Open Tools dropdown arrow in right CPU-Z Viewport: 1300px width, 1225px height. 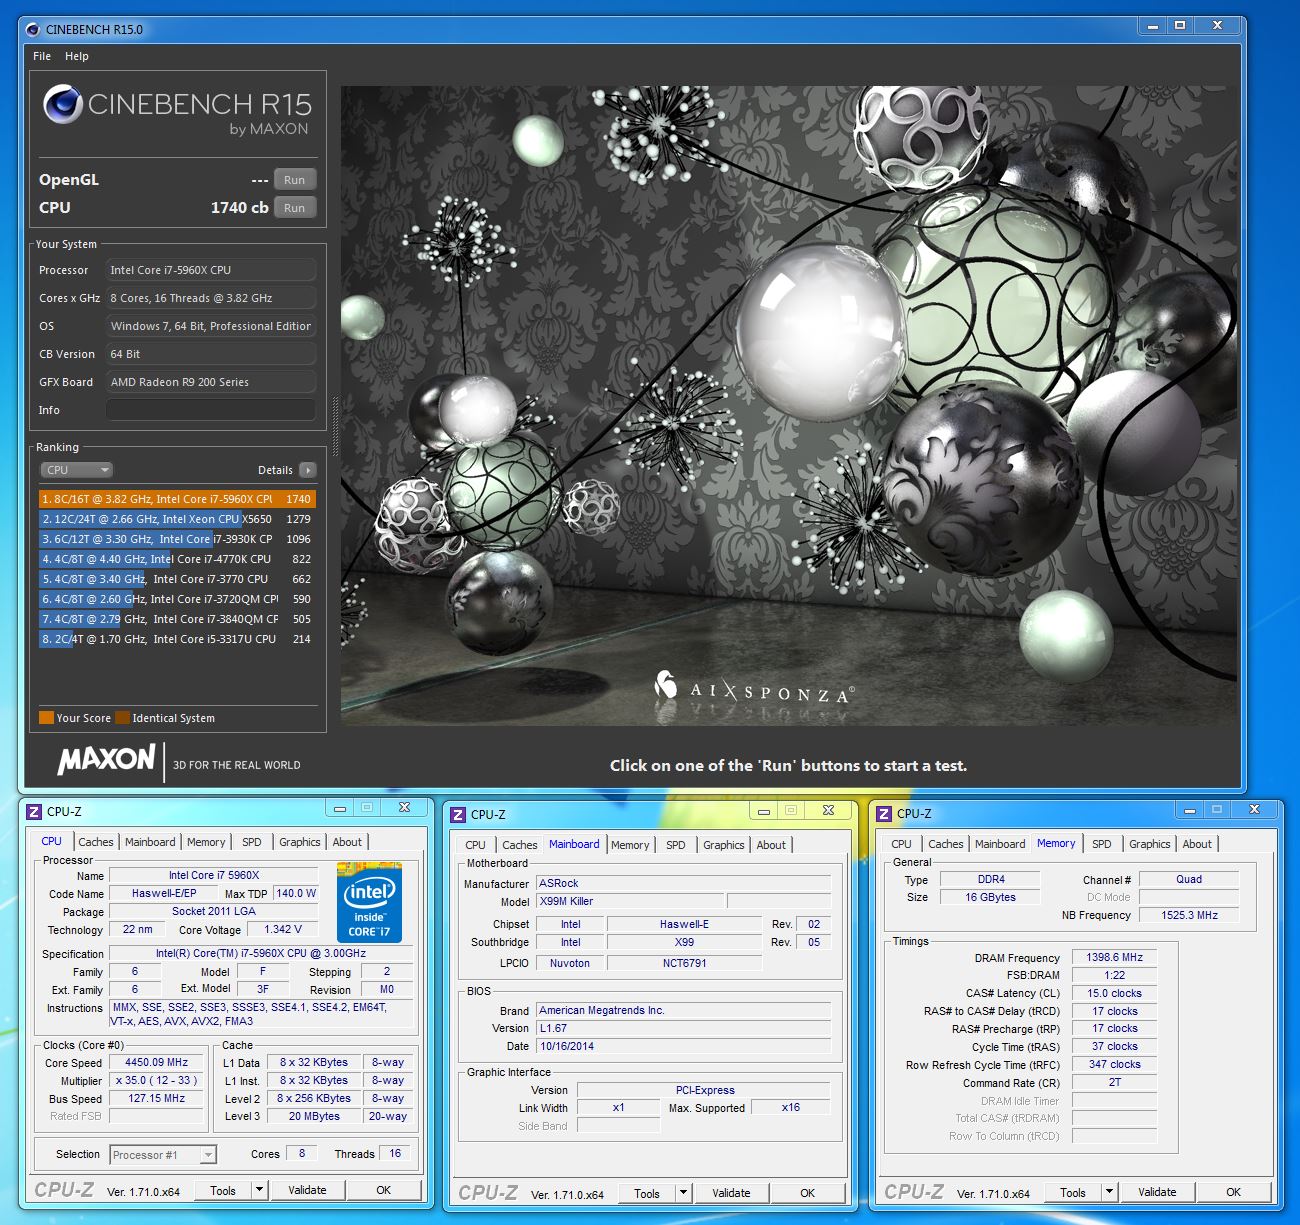click(1109, 1192)
